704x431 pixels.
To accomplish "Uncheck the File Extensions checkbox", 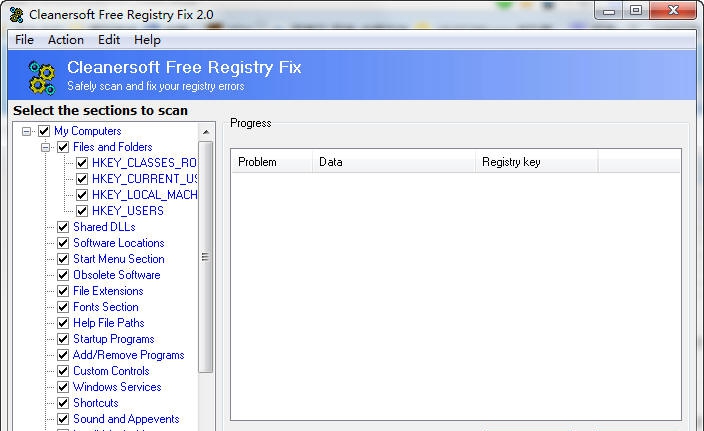I will [x=63, y=291].
